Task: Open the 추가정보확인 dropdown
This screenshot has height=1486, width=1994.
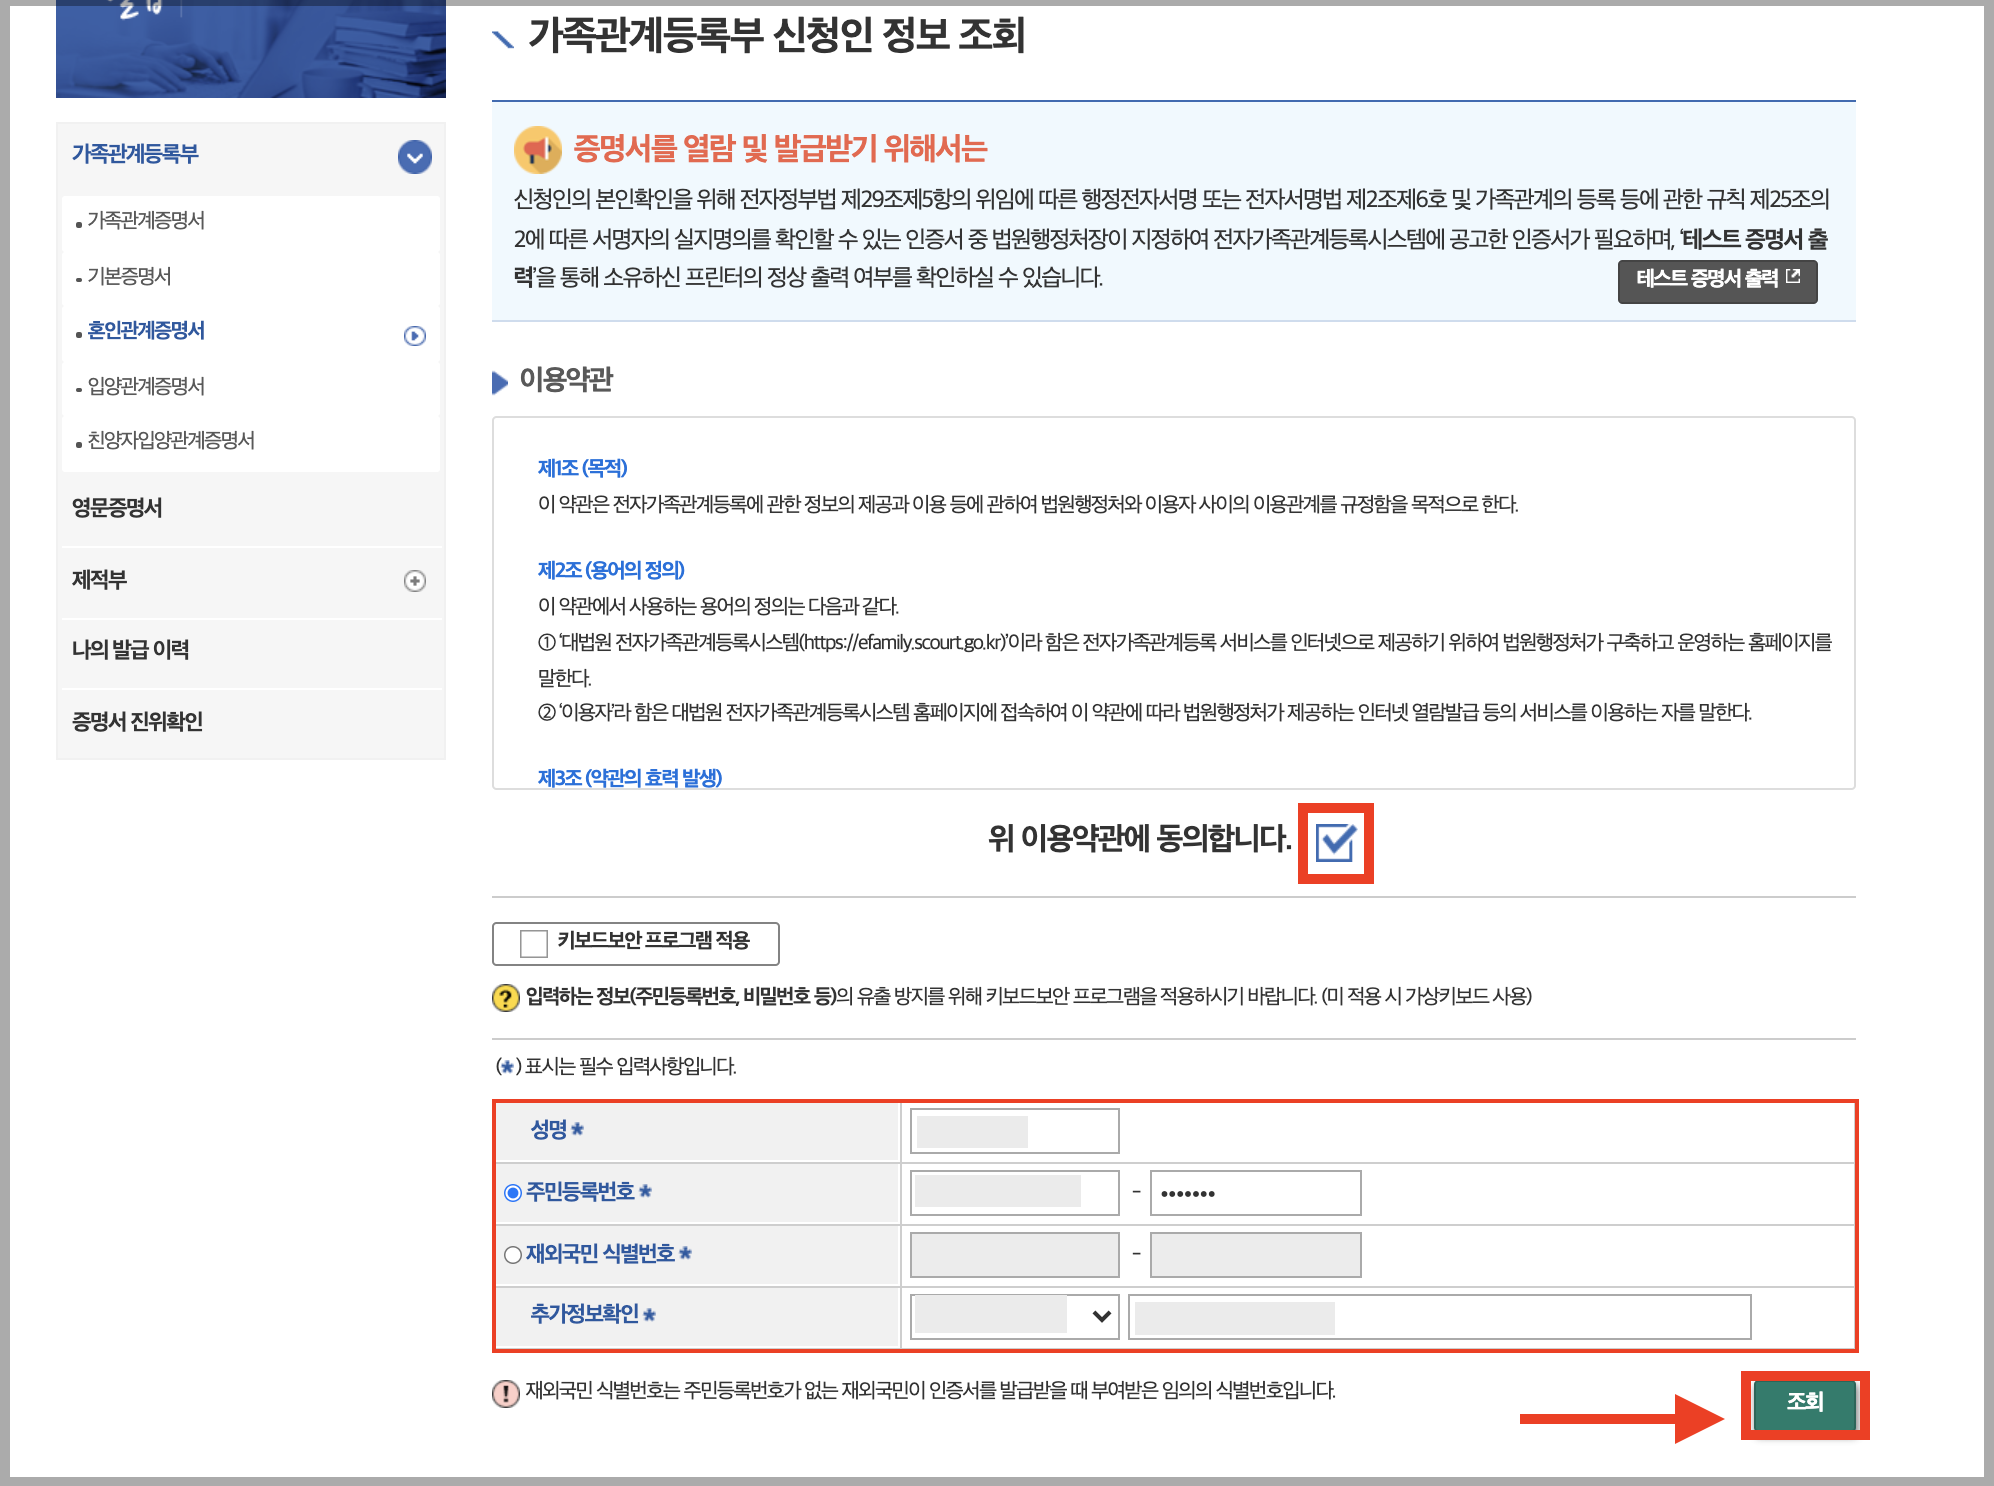Action: coord(1014,1315)
